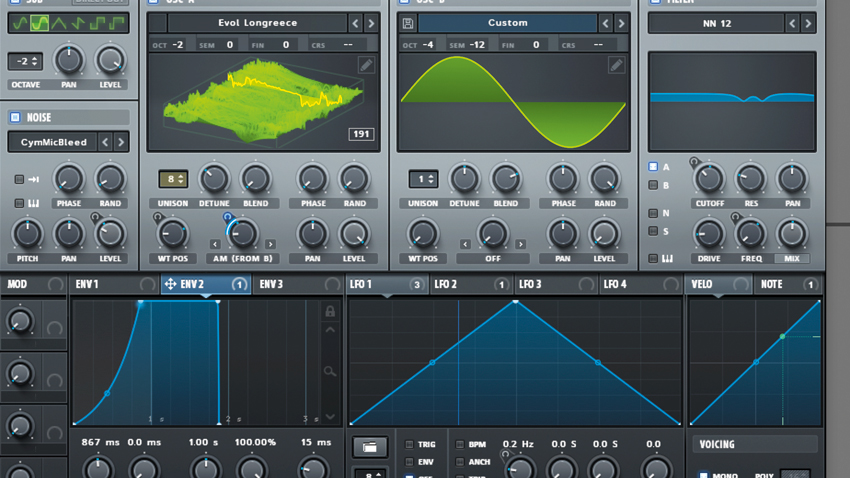Click the OSC A frame number 191

pos(361,134)
